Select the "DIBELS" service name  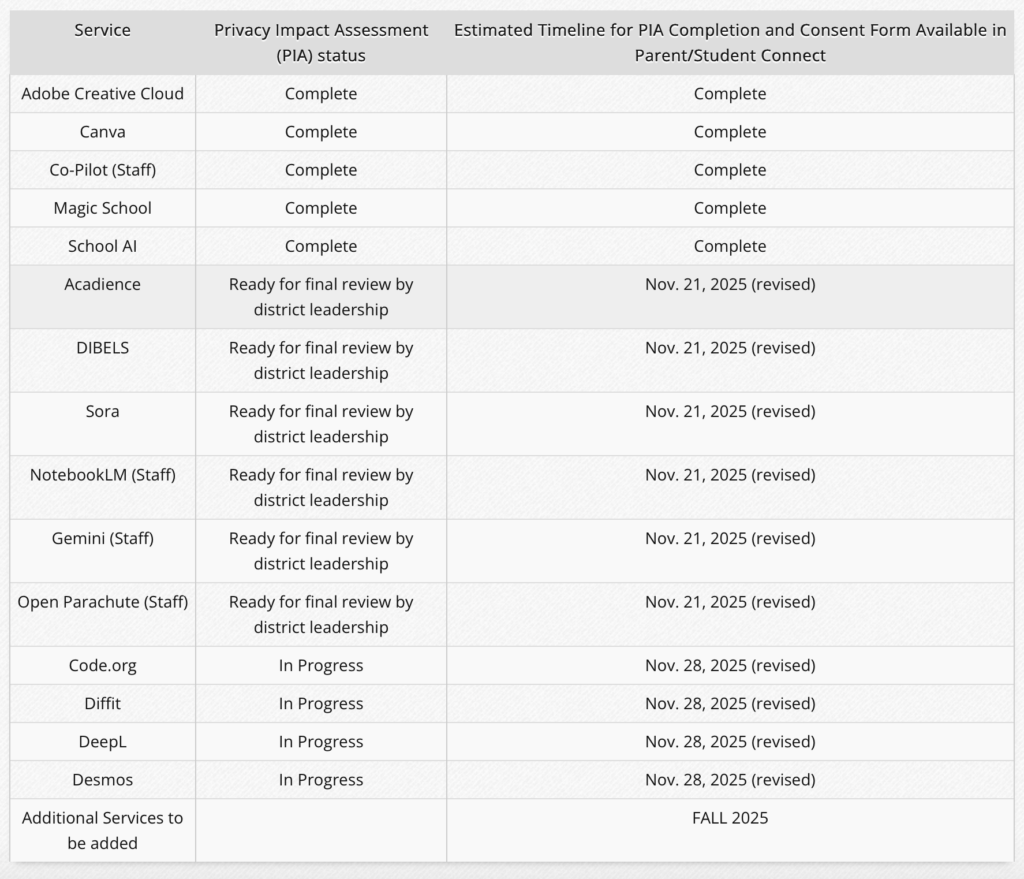pyautogui.click(x=102, y=348)
